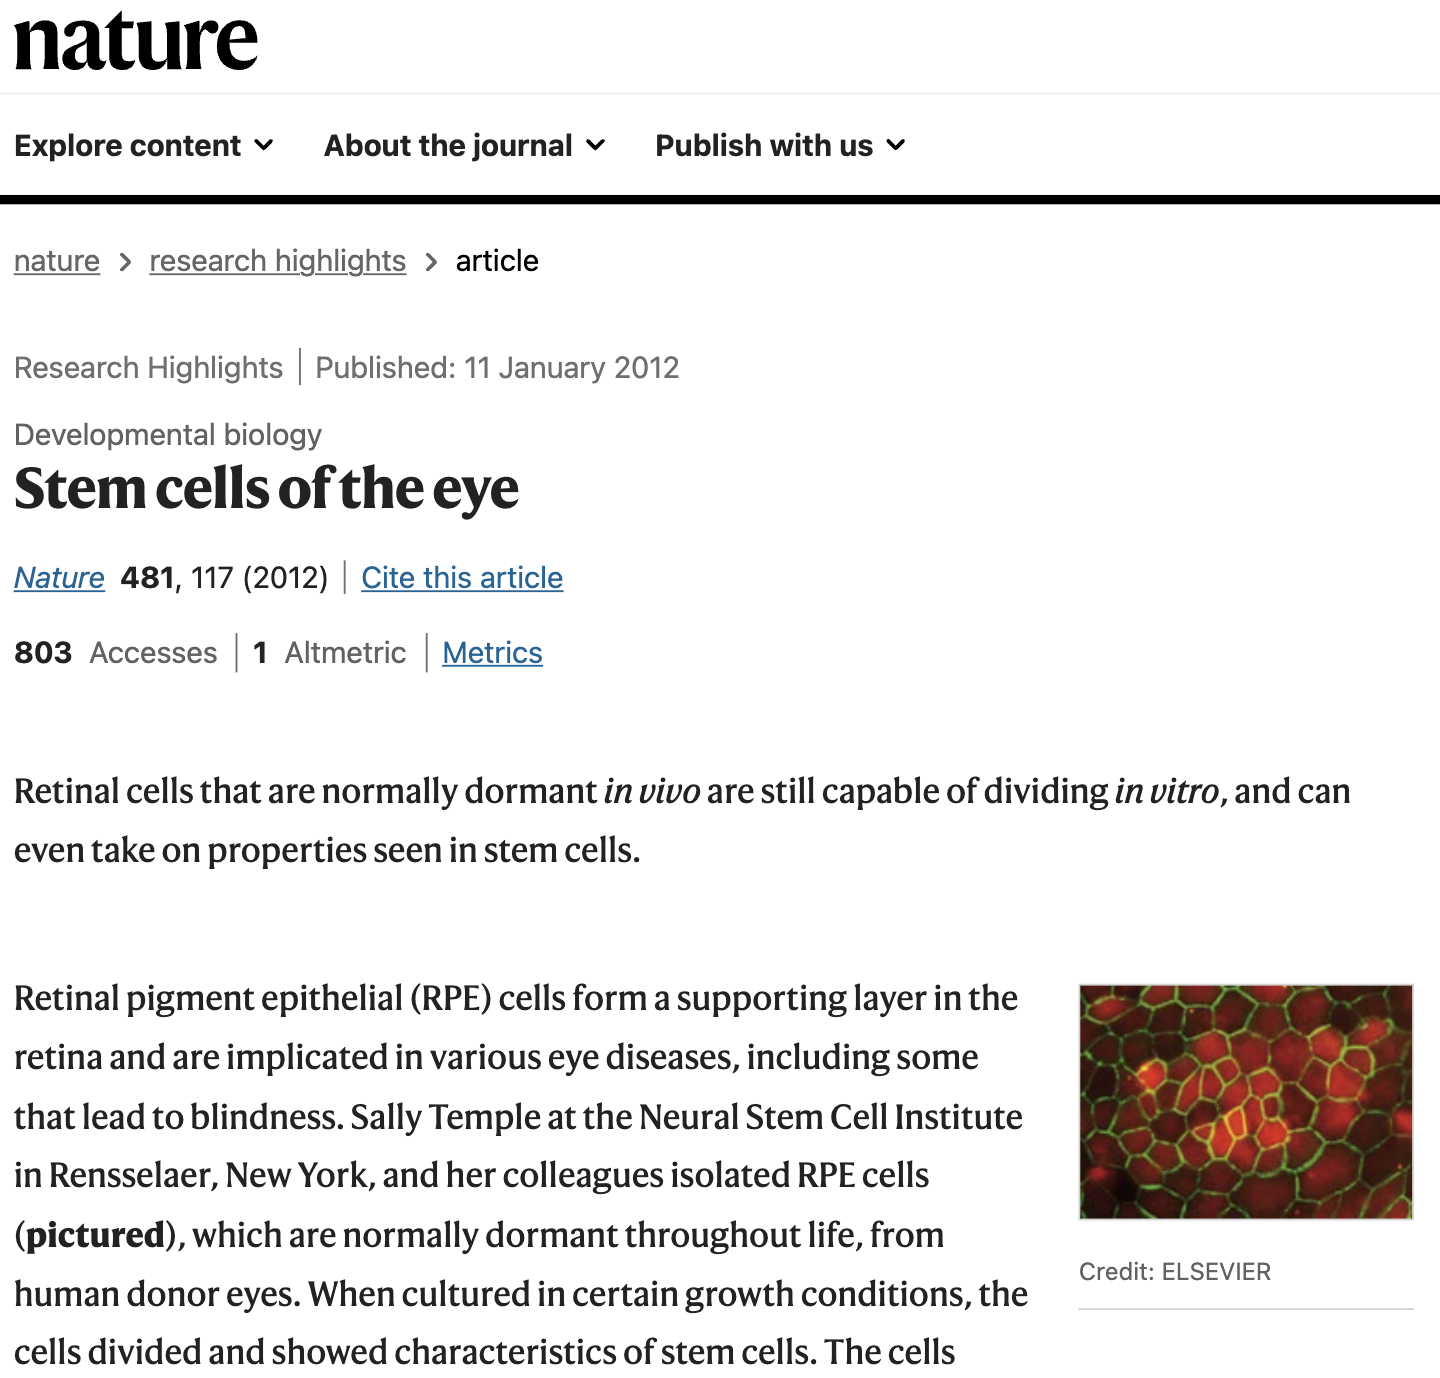The width and height of the screenshot is (1440, 1378).
Task: Open the research highlights breadcrumb link
Action: 277,261
